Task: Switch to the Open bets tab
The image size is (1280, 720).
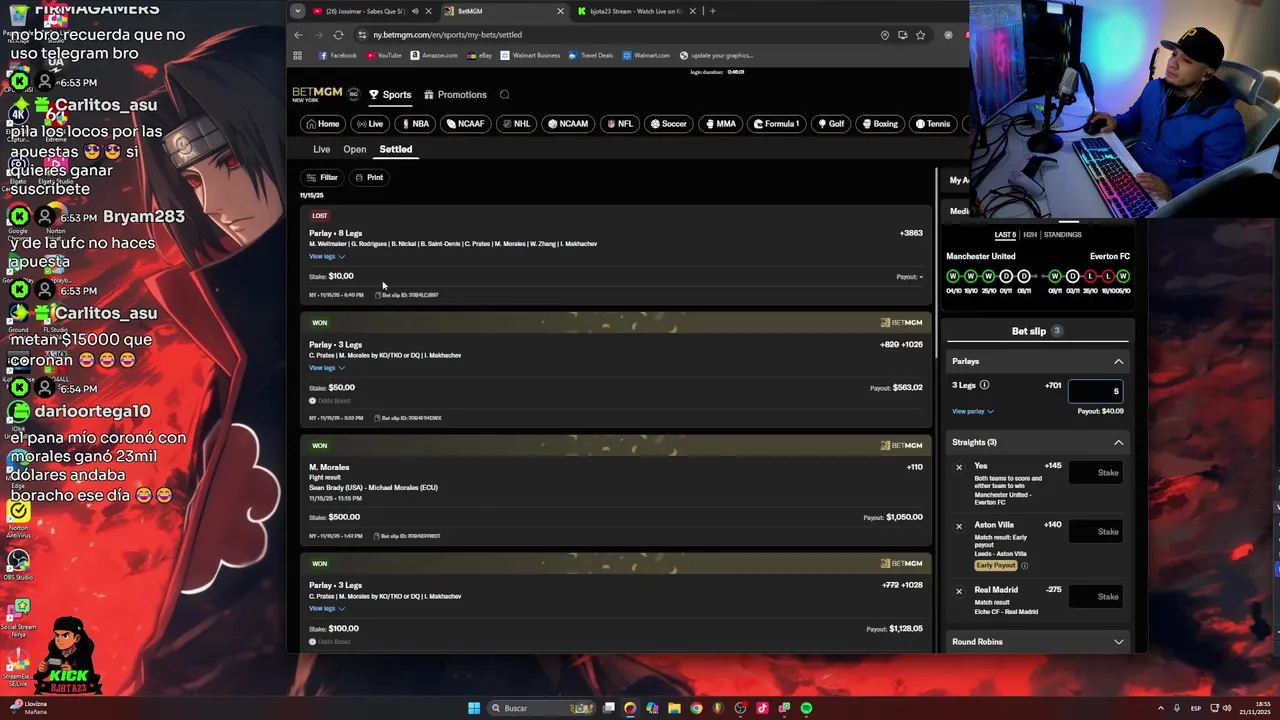Action: click(354, 149)
